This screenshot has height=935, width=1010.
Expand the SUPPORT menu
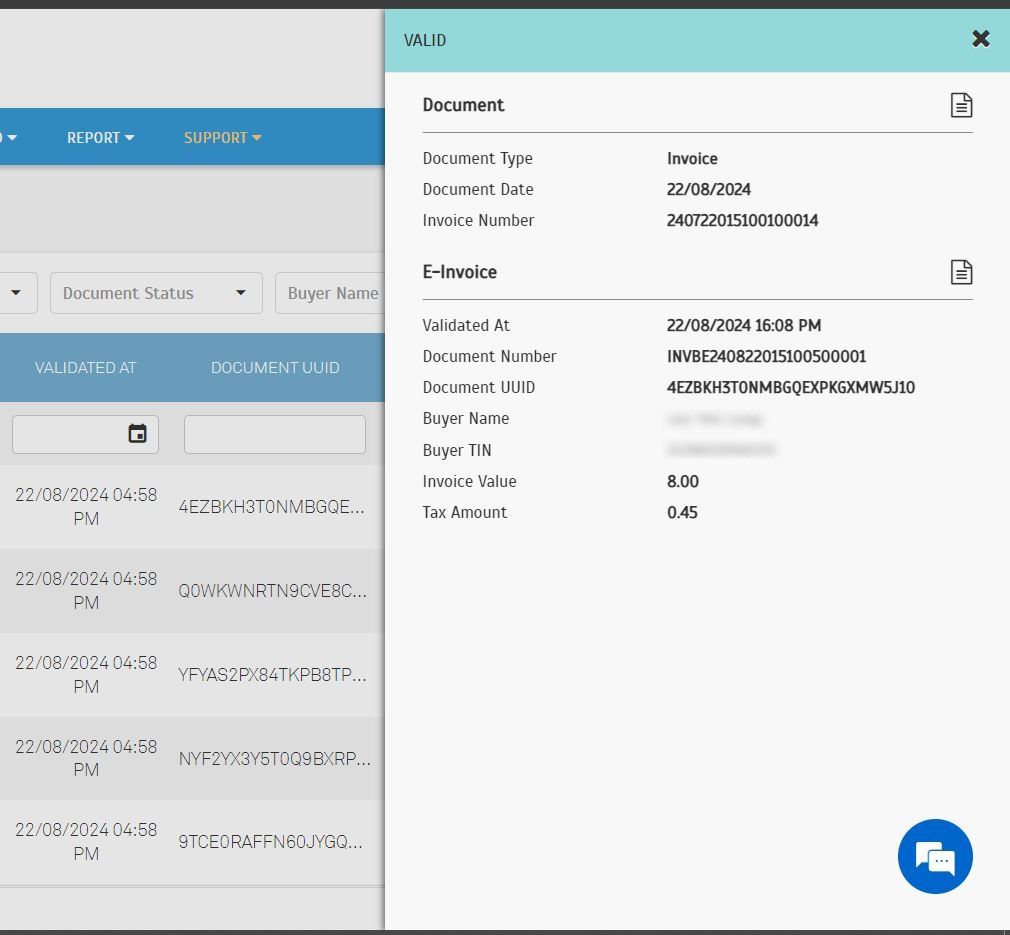pyautogui.click(x=222, y=138)
